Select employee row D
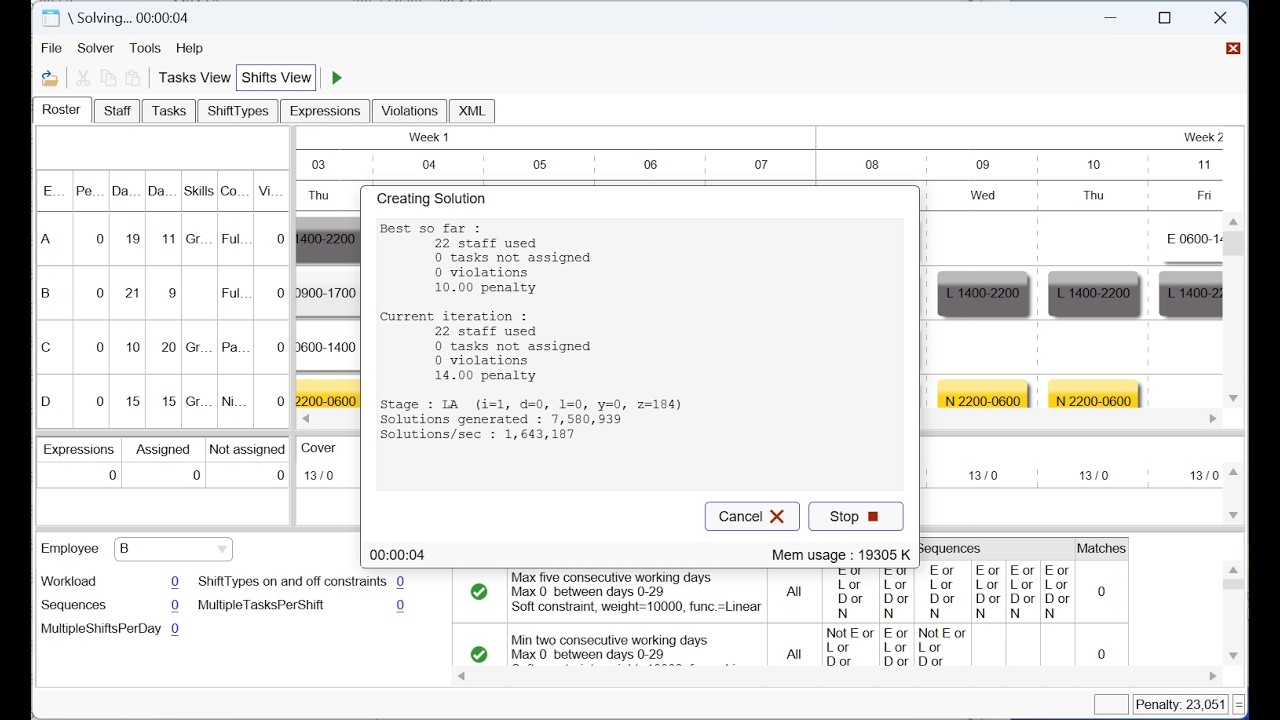The height and width of the screenshot is (720, 1280). (x=163, y=401)
